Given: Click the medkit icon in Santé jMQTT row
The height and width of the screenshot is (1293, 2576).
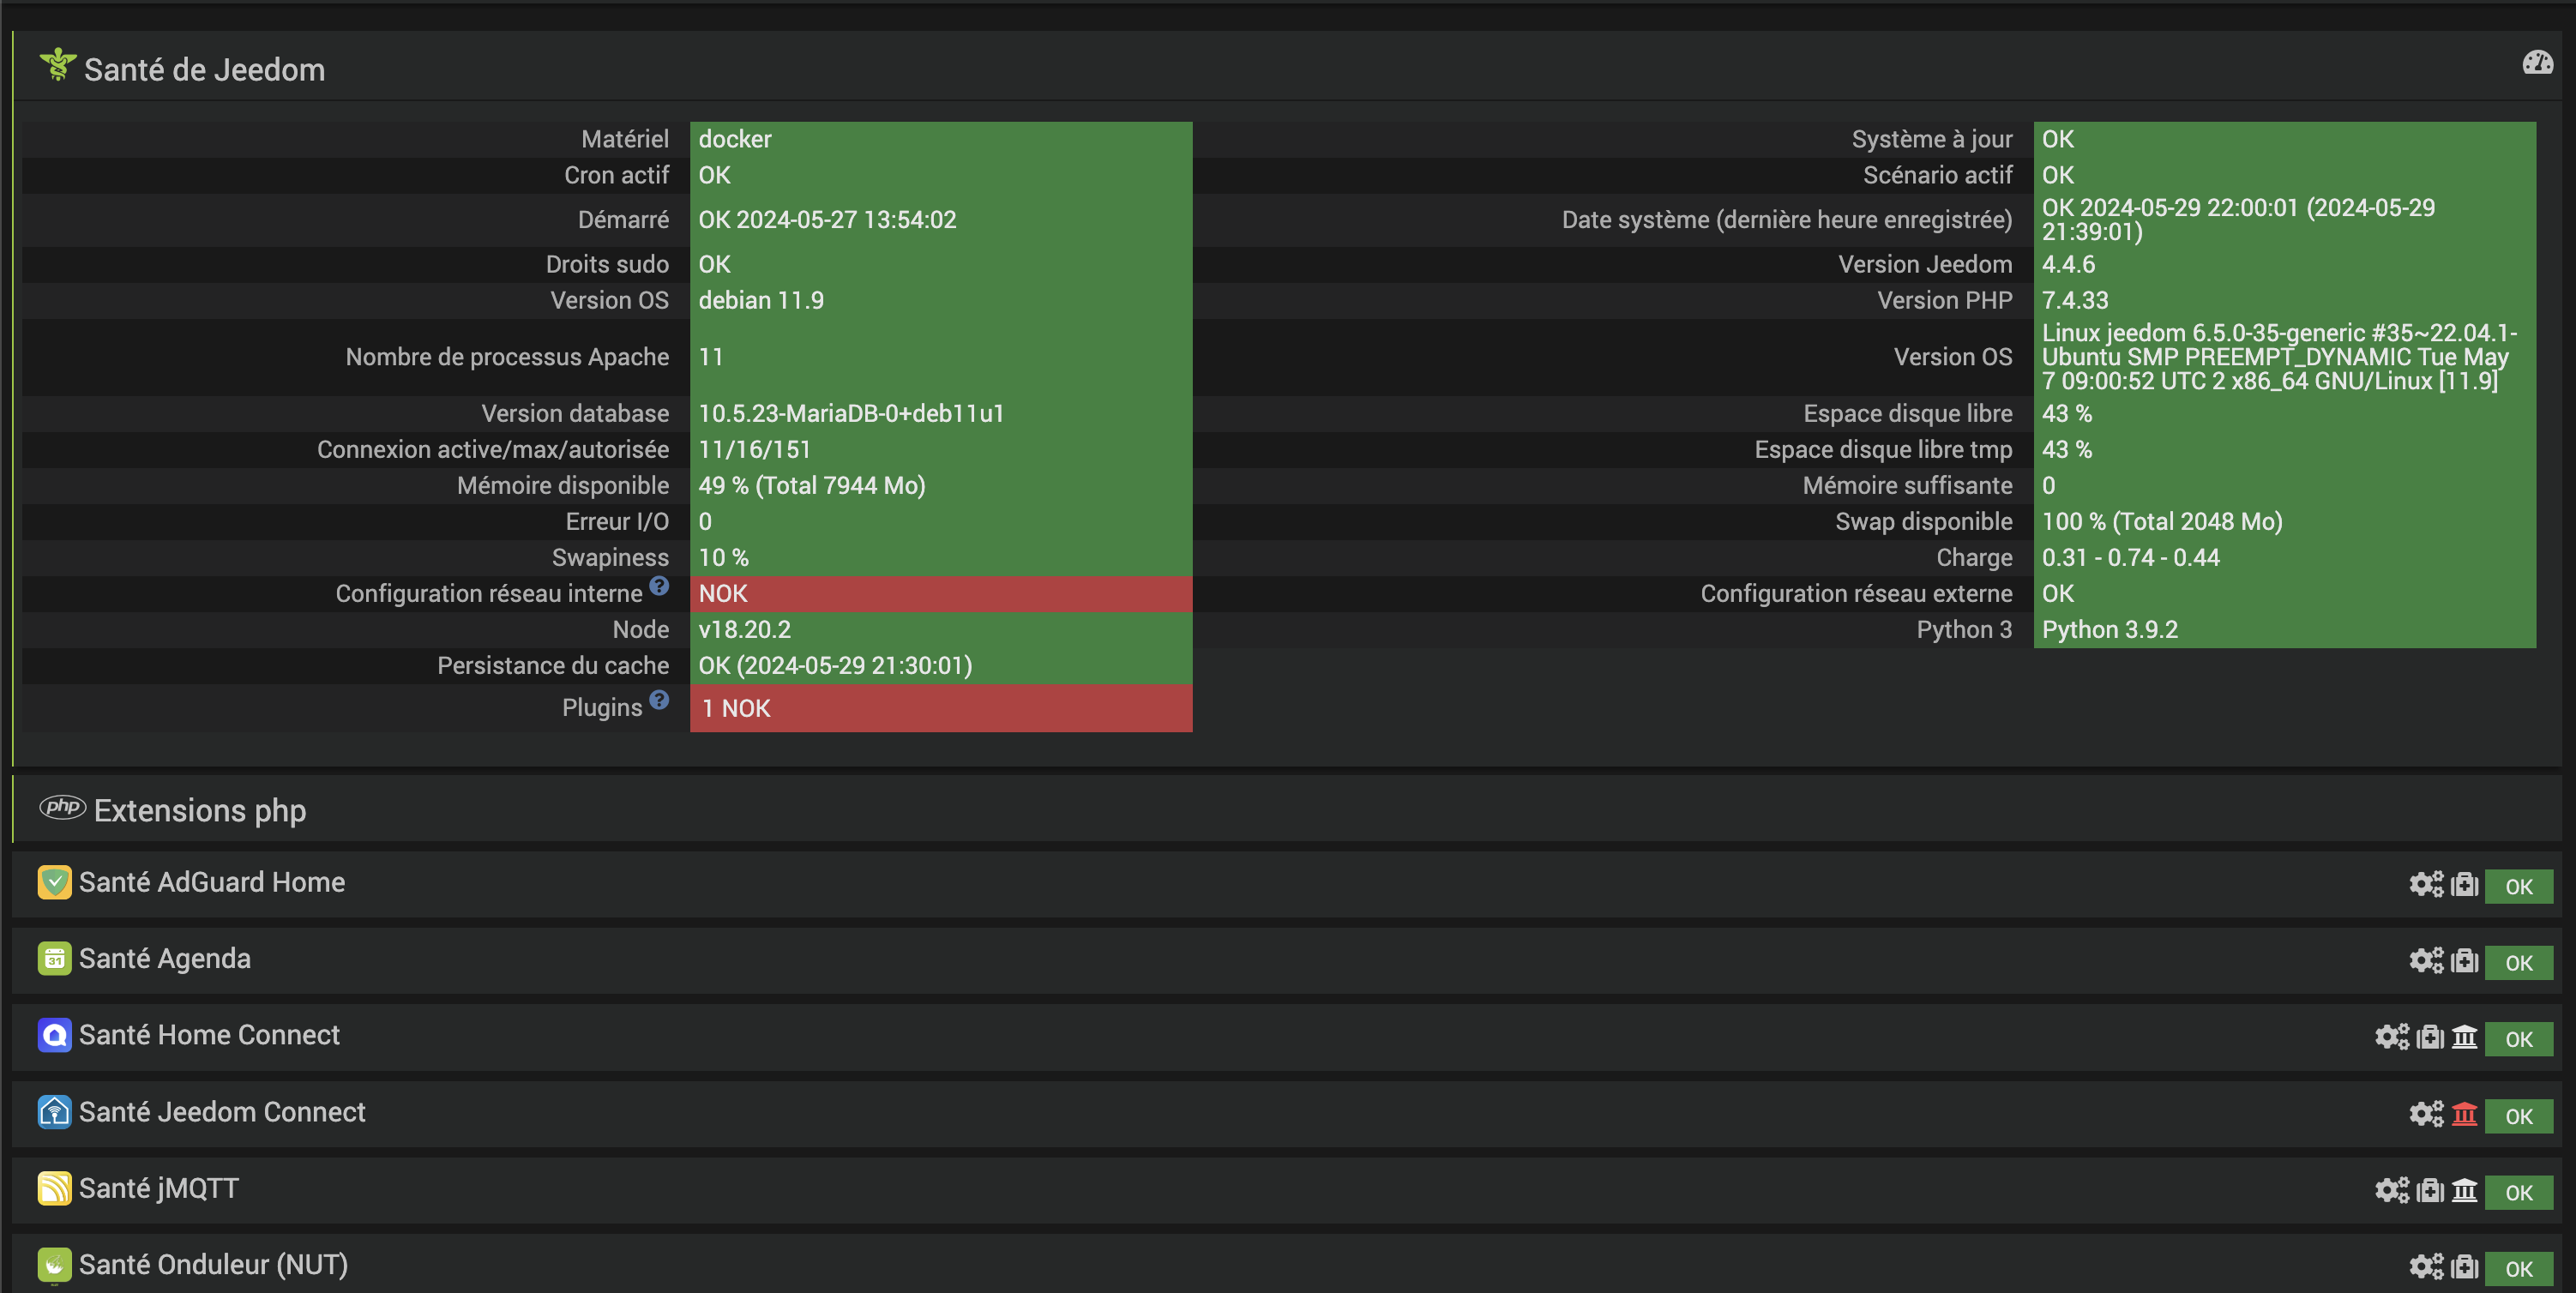Looking at the screenshot, I should tap(2430, 1190).
